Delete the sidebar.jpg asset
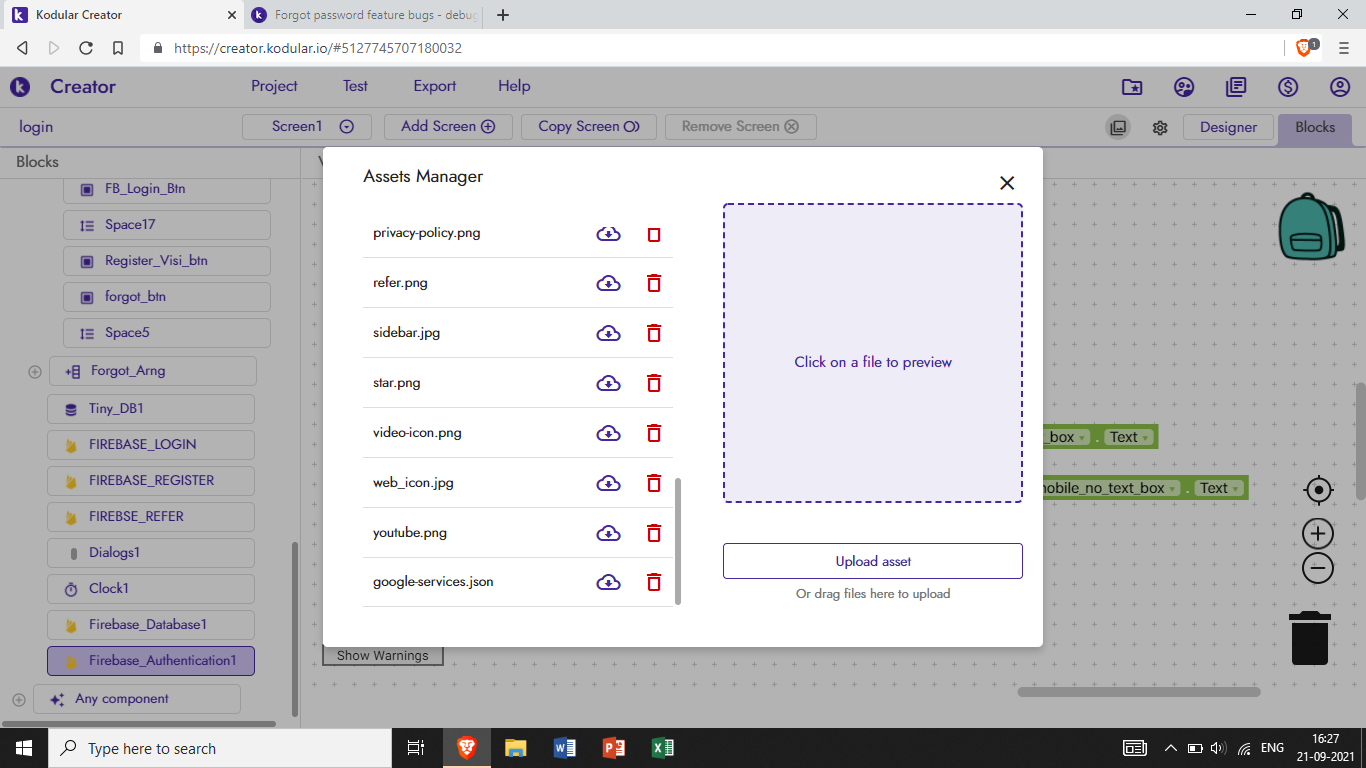Image resolution: width=1366 pixels, height=768 pixels. (654, 333)
